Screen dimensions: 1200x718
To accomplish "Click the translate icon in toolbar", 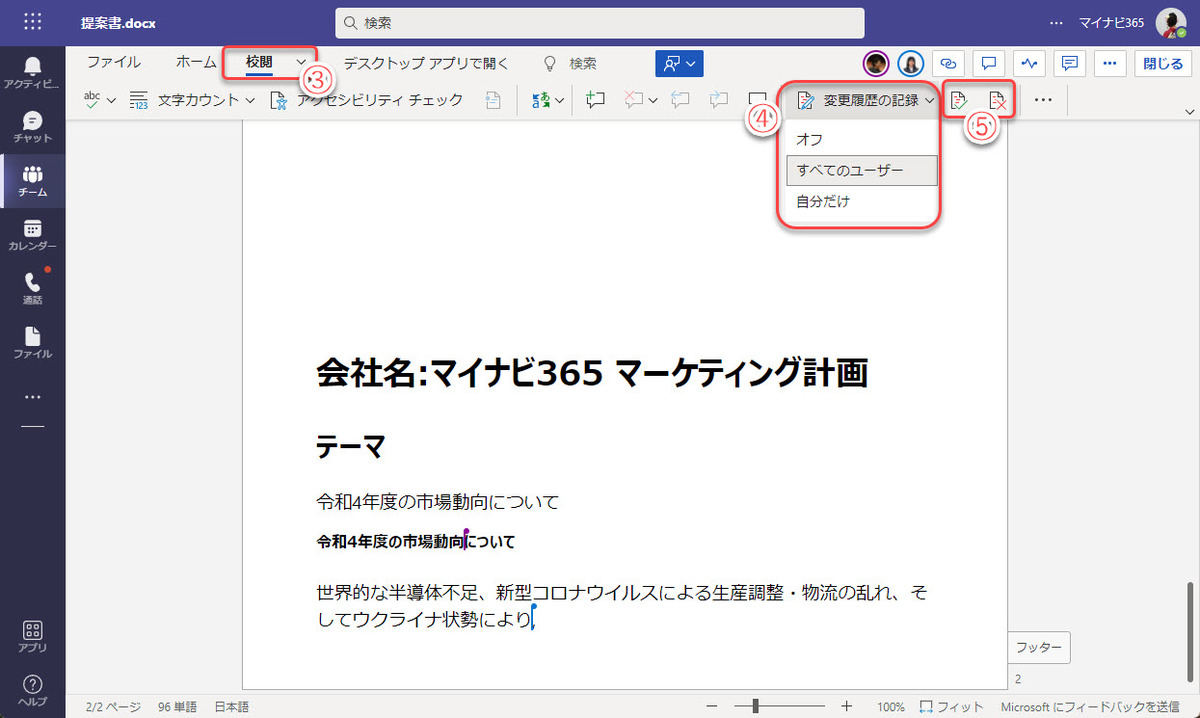I will tap(541, 100).
